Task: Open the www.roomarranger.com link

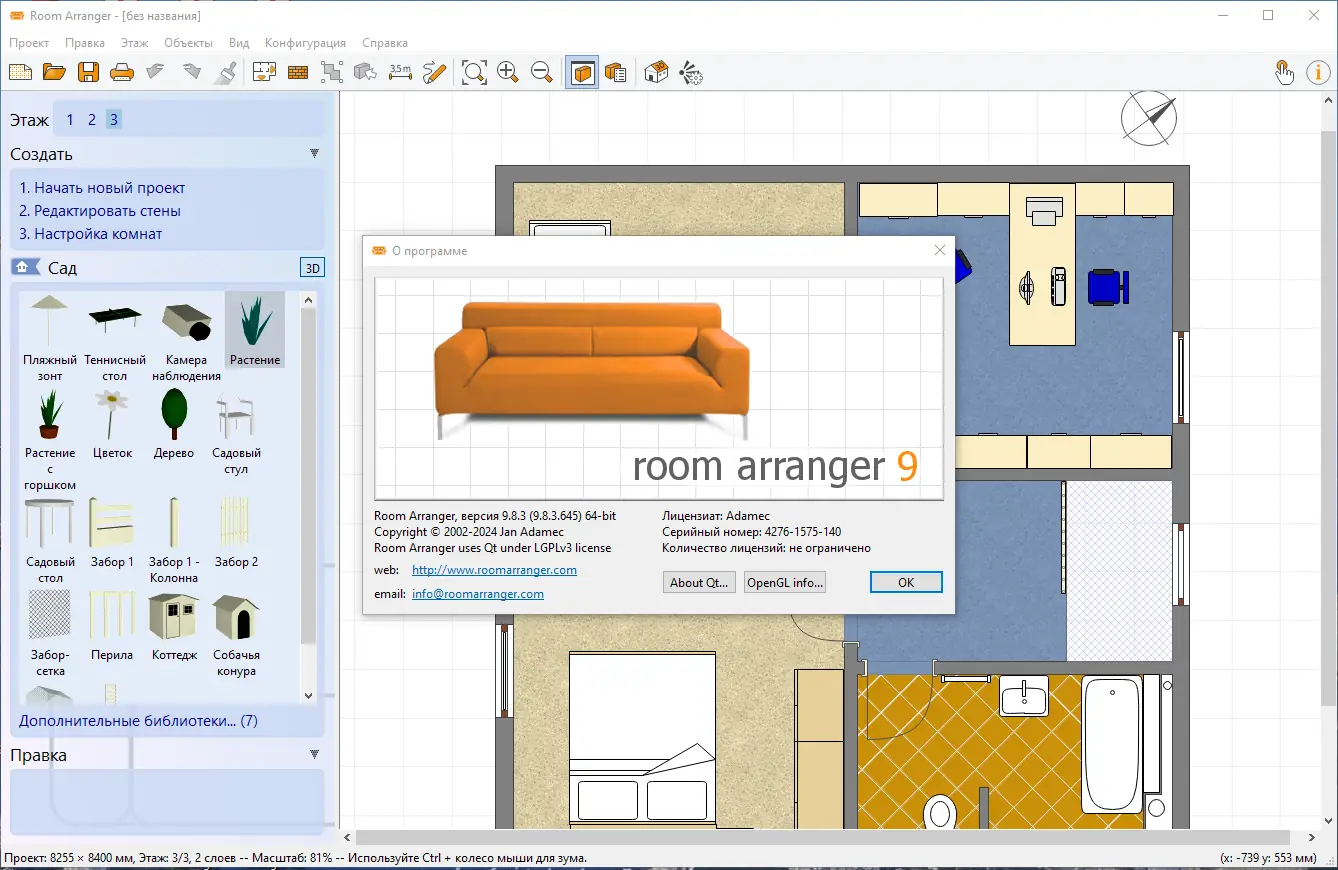Action: click(494, 570)
